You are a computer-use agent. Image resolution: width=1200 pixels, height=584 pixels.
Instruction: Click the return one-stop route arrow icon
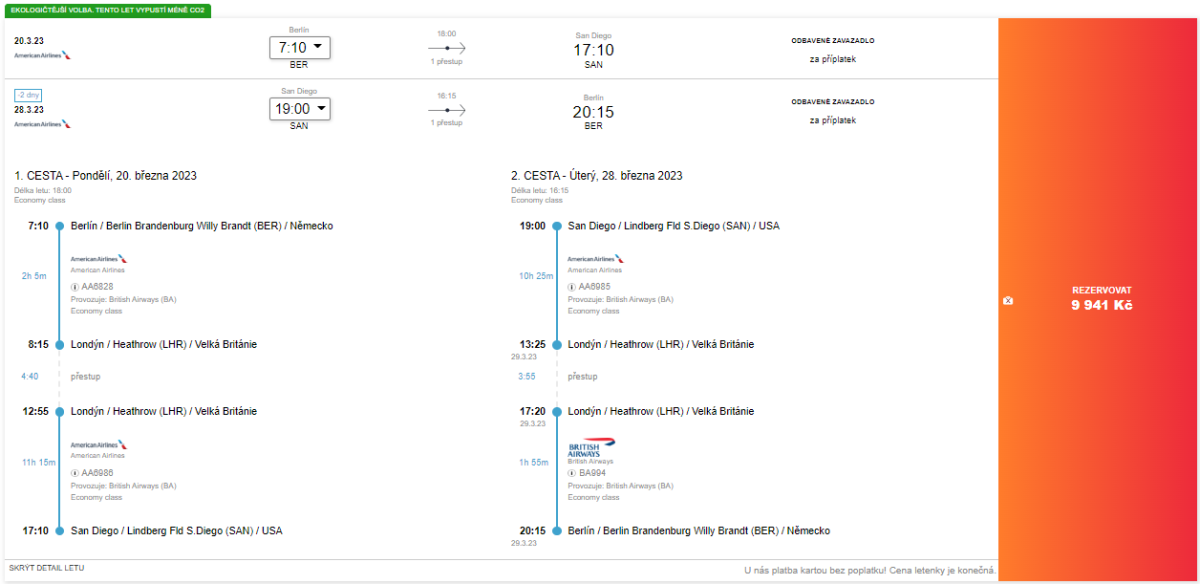click(447, 109)
